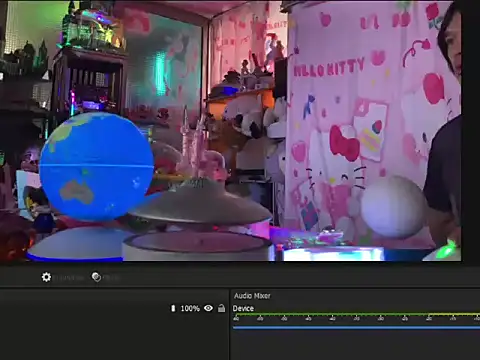Open the source Filters button
This screenshot has height=360, width=480.
(x=96, y=277)
